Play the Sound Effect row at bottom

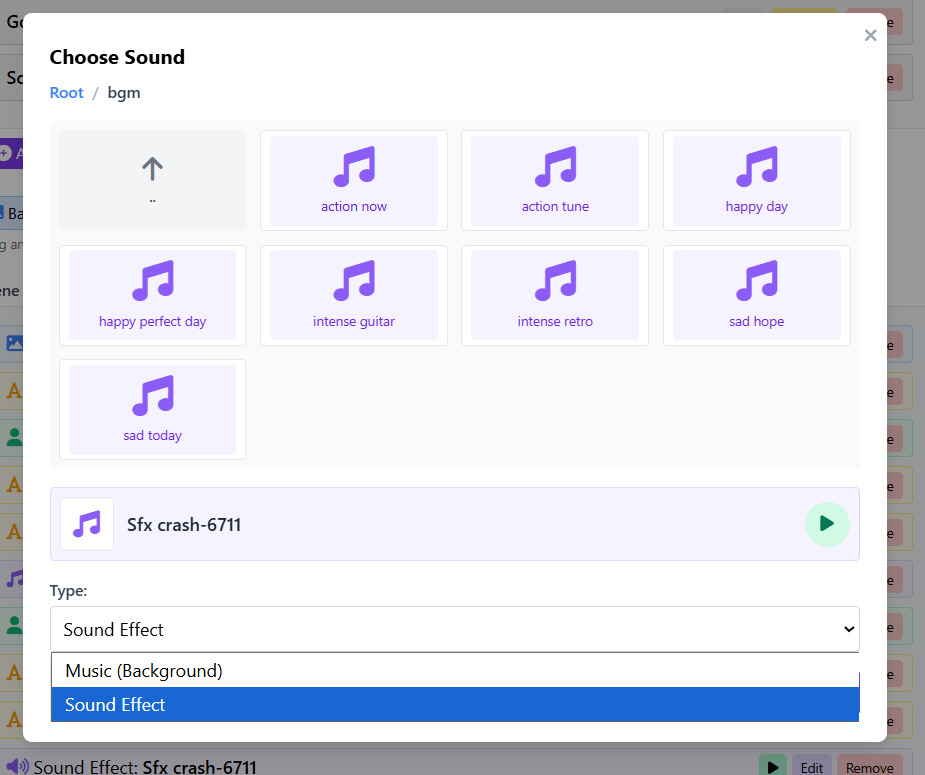[772, 767]
